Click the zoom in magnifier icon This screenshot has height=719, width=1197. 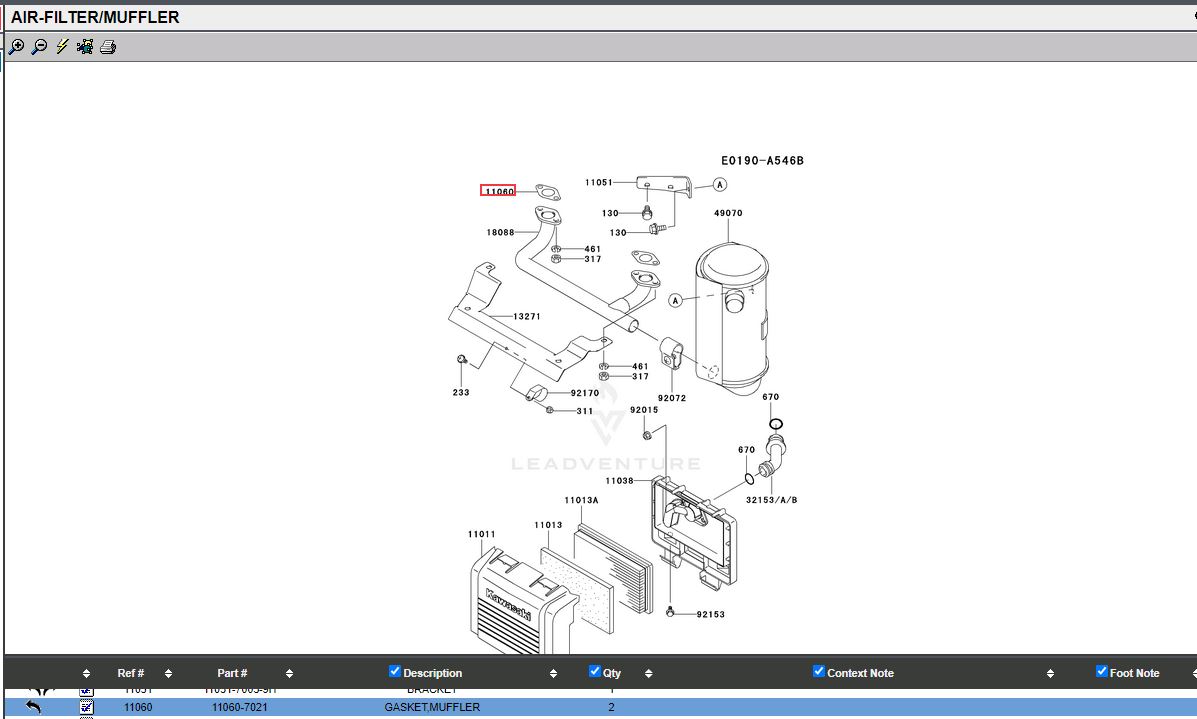tap(16, 47)
